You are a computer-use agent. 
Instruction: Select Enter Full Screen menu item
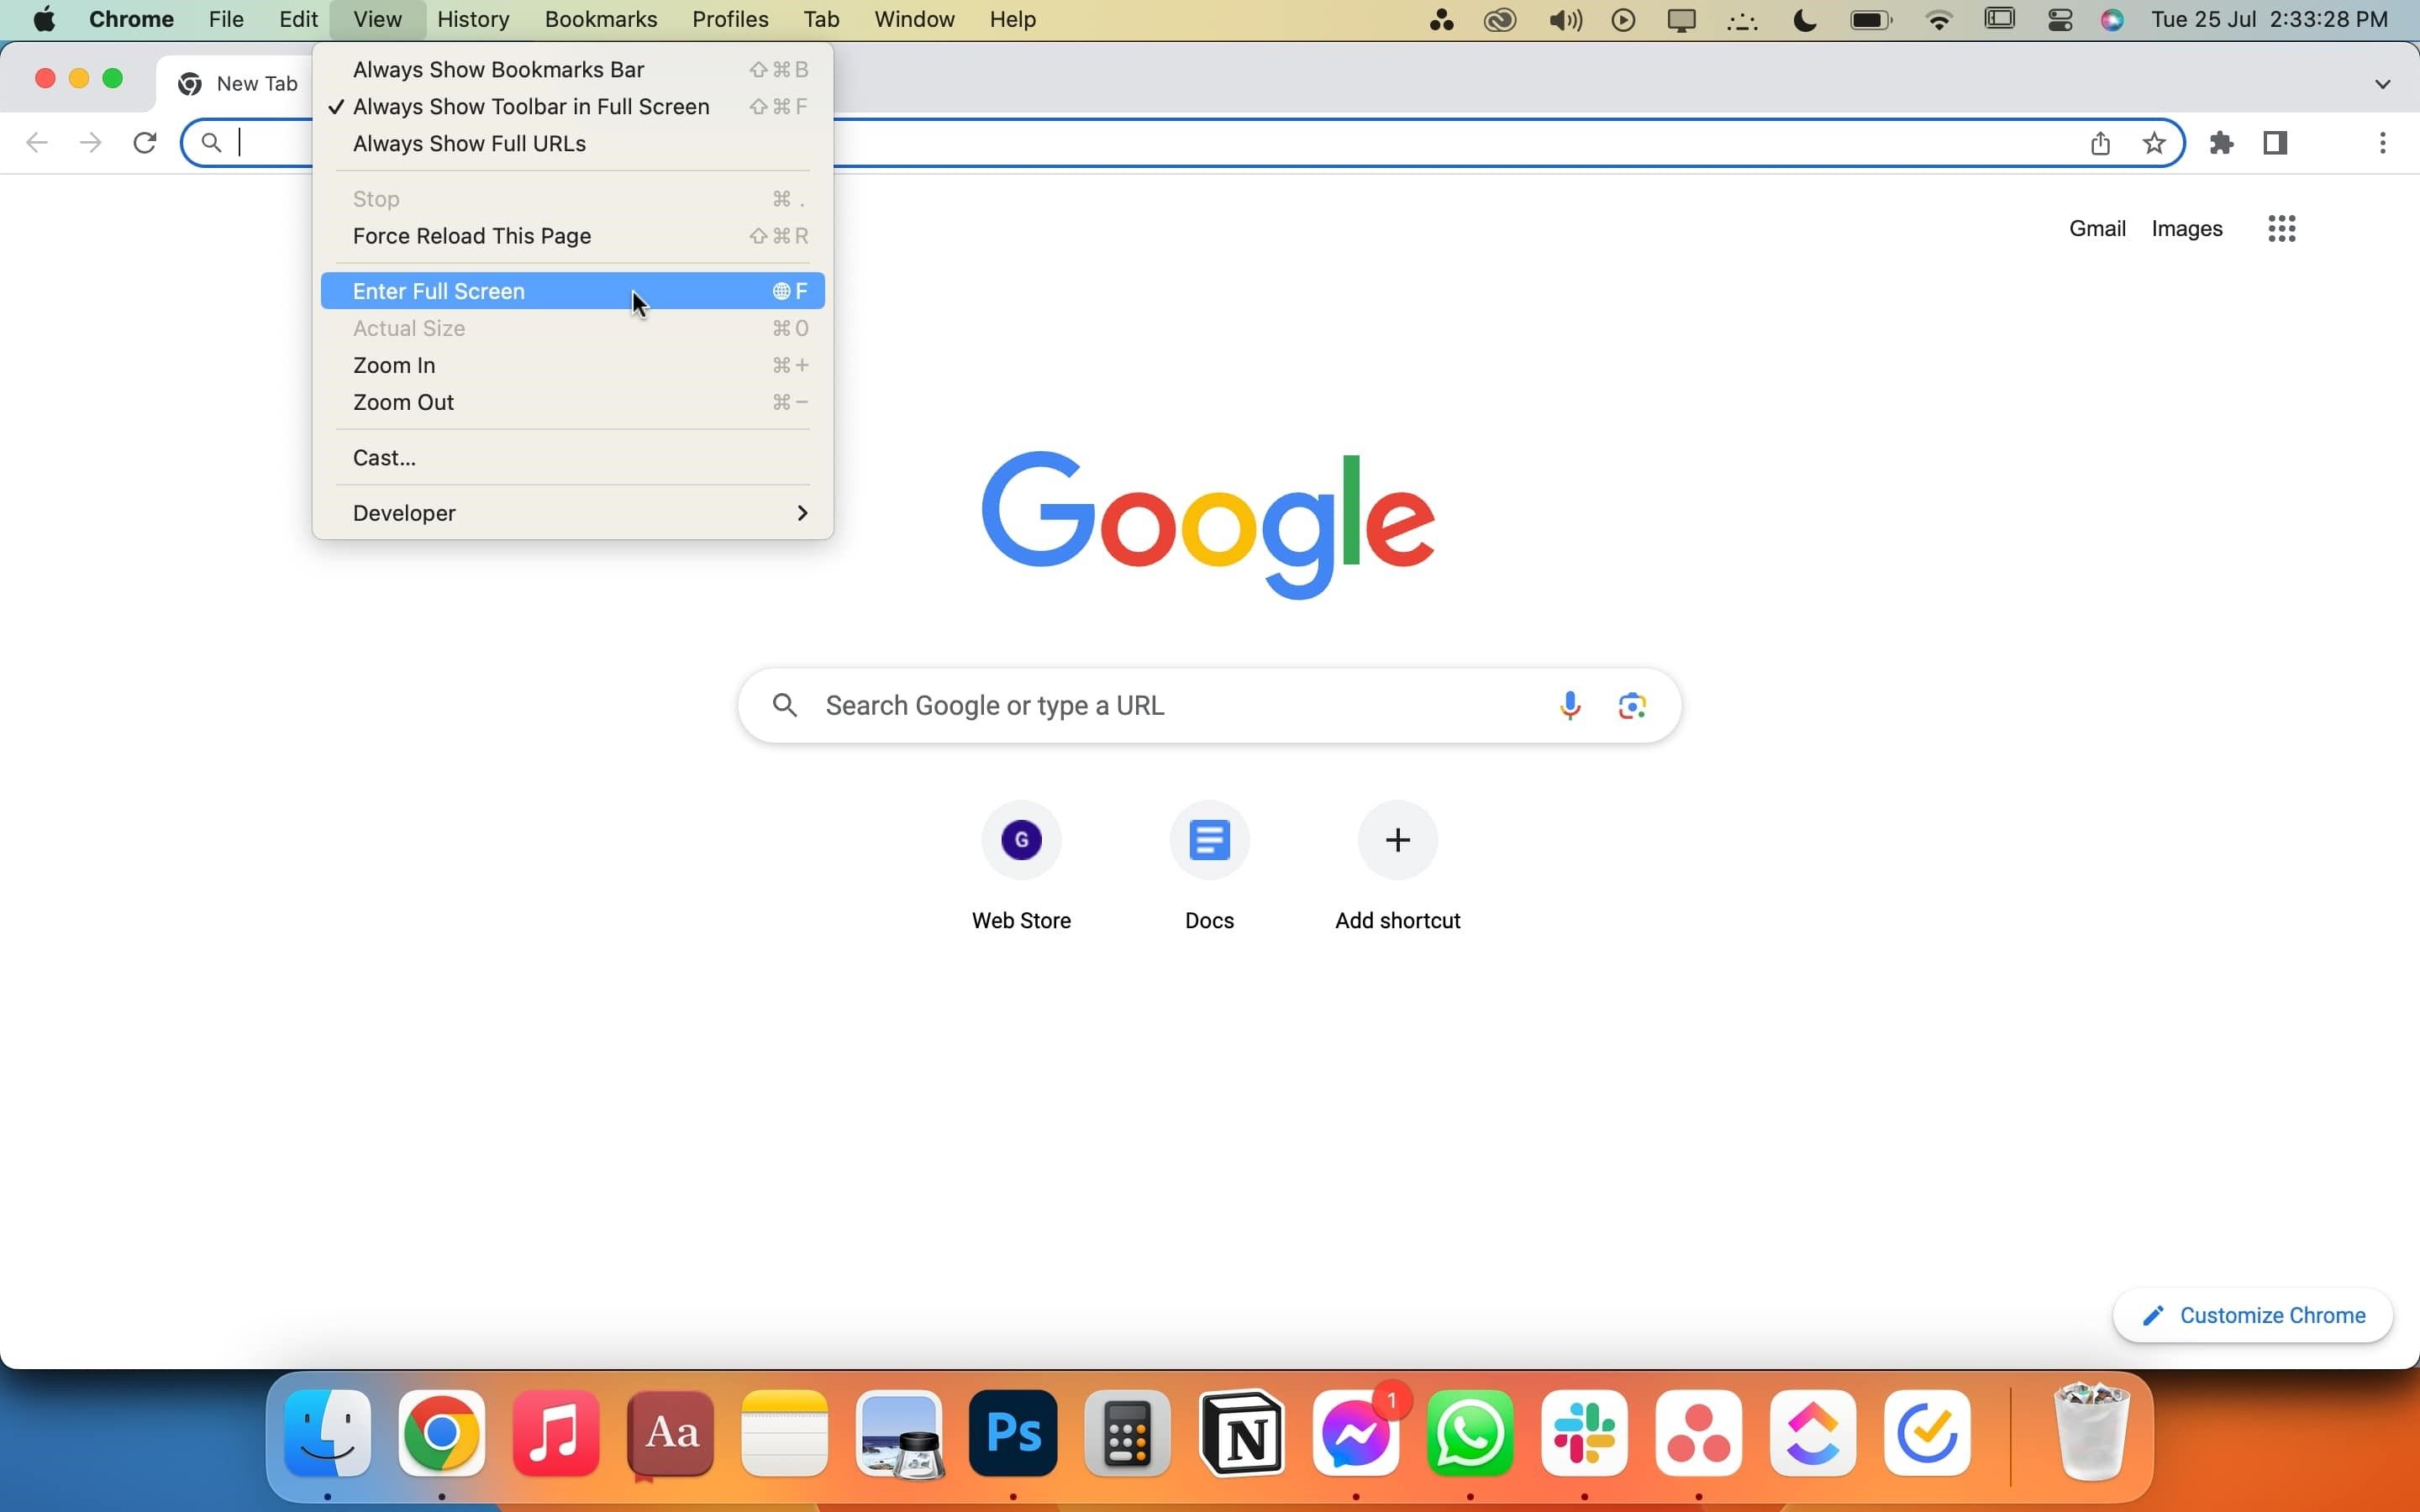point(440,290)
